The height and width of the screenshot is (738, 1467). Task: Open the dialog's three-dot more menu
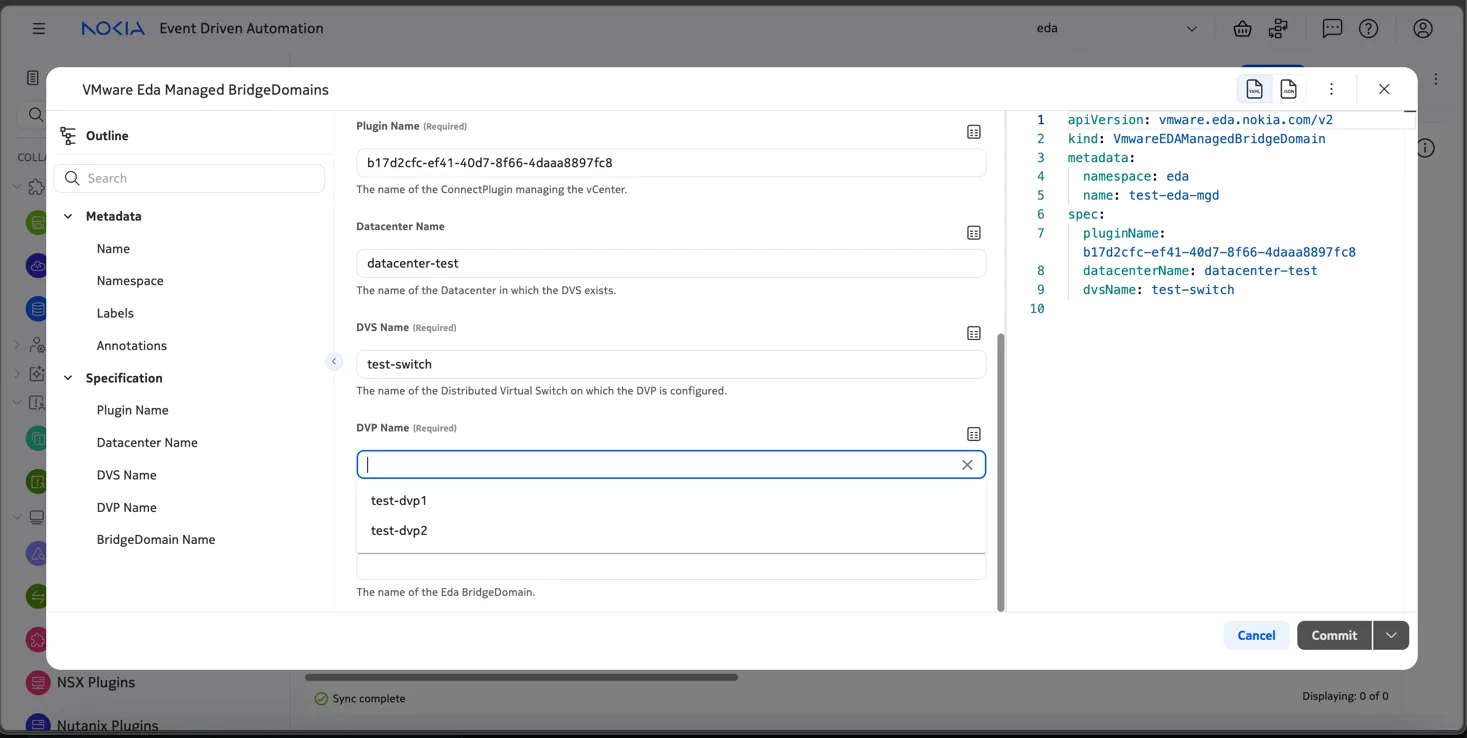[x=1331, y=89]
